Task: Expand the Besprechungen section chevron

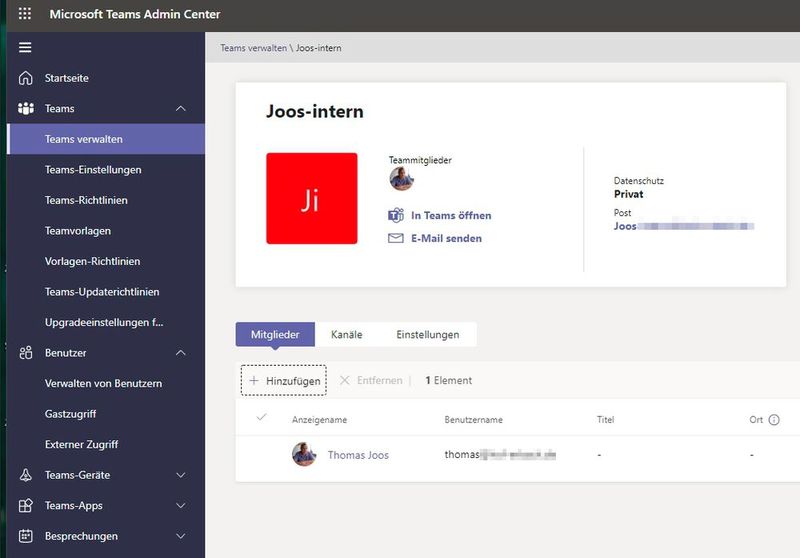Action: 181,536
